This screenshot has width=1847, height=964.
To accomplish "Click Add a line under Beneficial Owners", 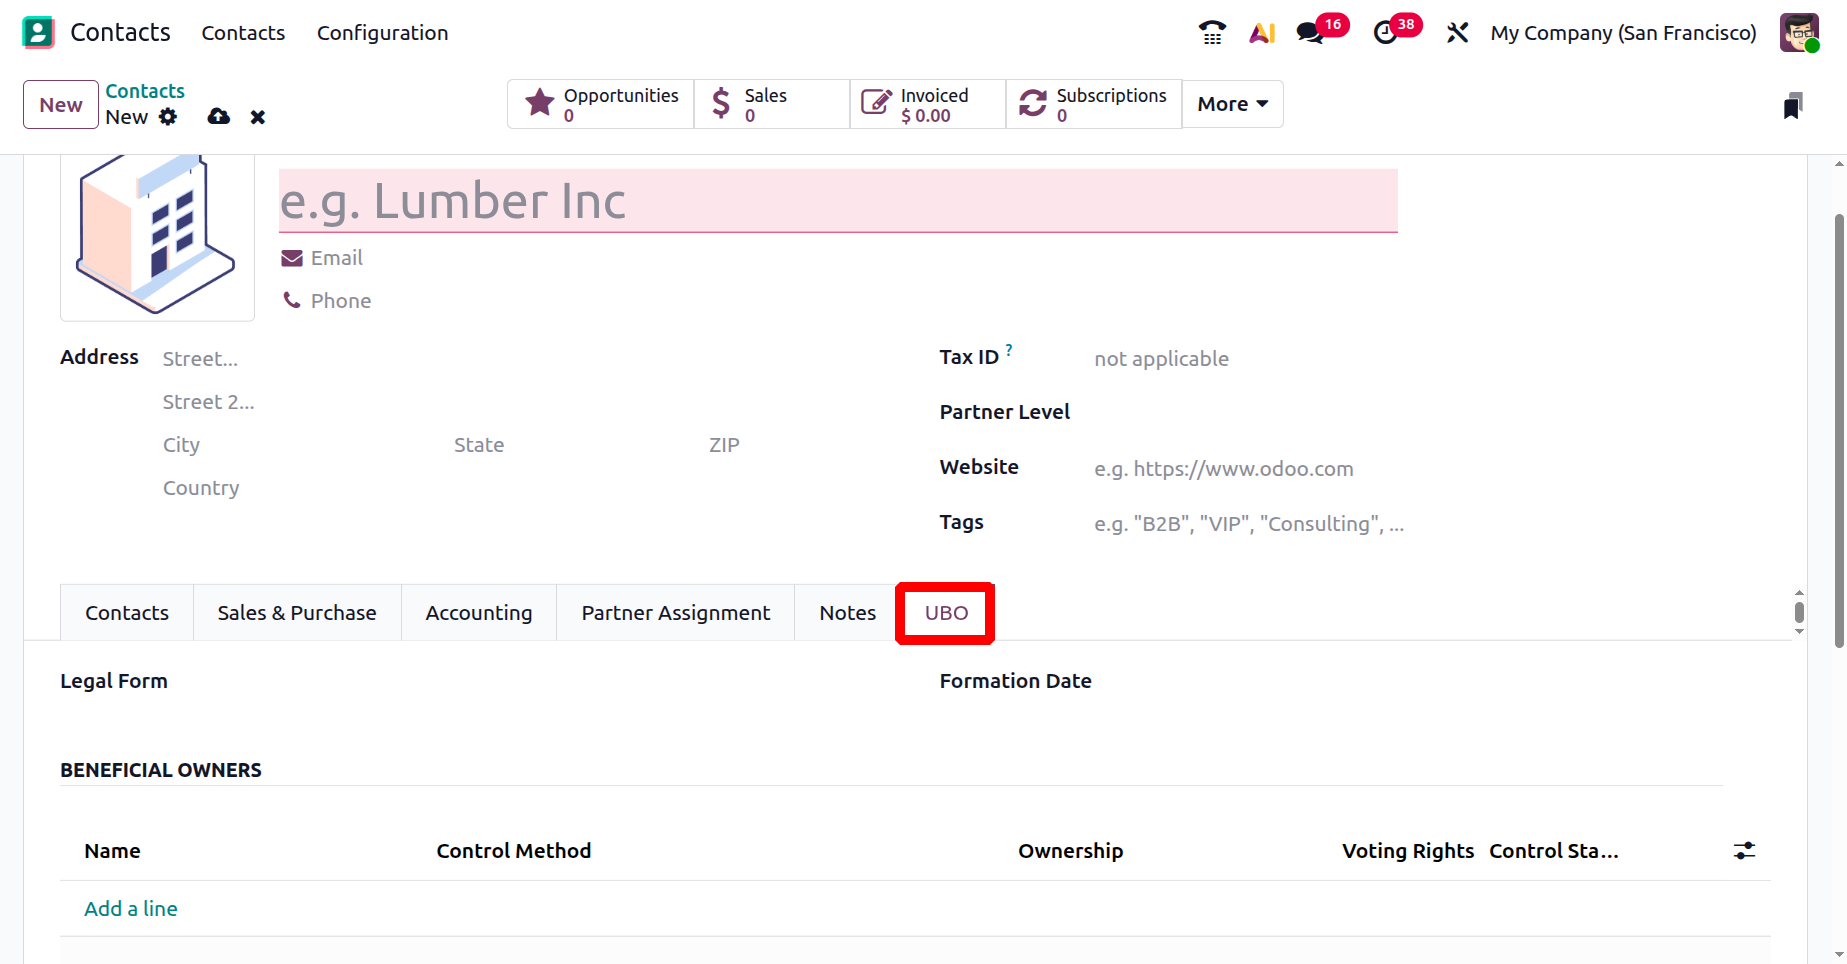I will coord(131,909).
